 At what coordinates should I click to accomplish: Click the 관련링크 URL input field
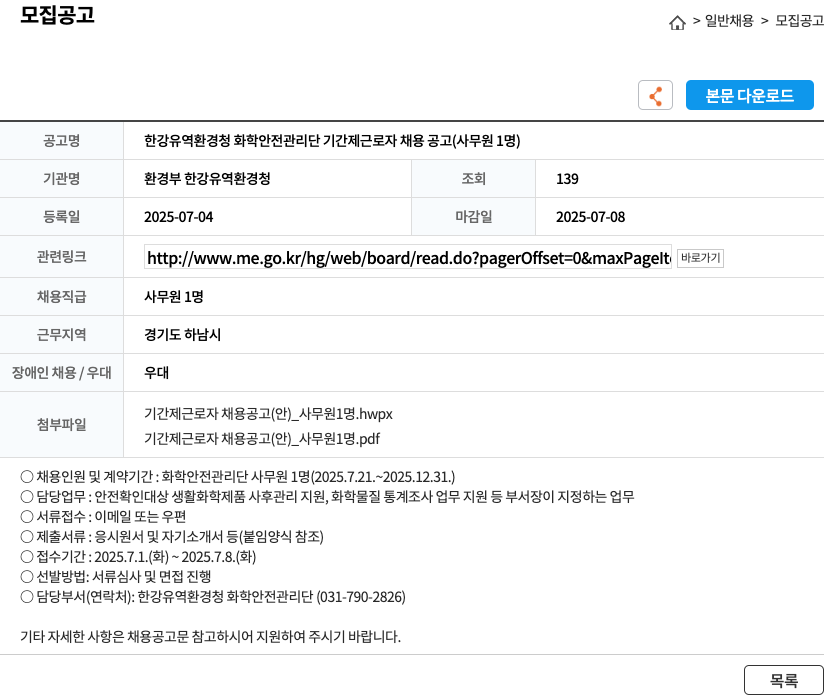click(408, 258)
